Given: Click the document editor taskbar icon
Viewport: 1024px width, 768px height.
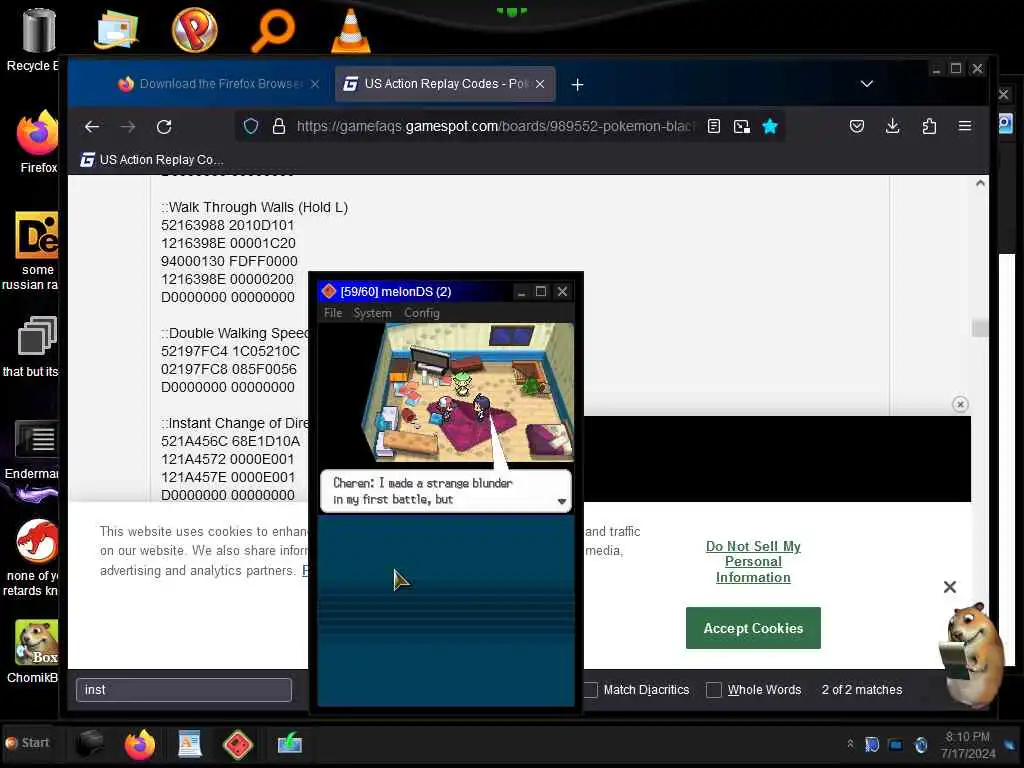Looking at the screenshot, I should click(189, 744).
